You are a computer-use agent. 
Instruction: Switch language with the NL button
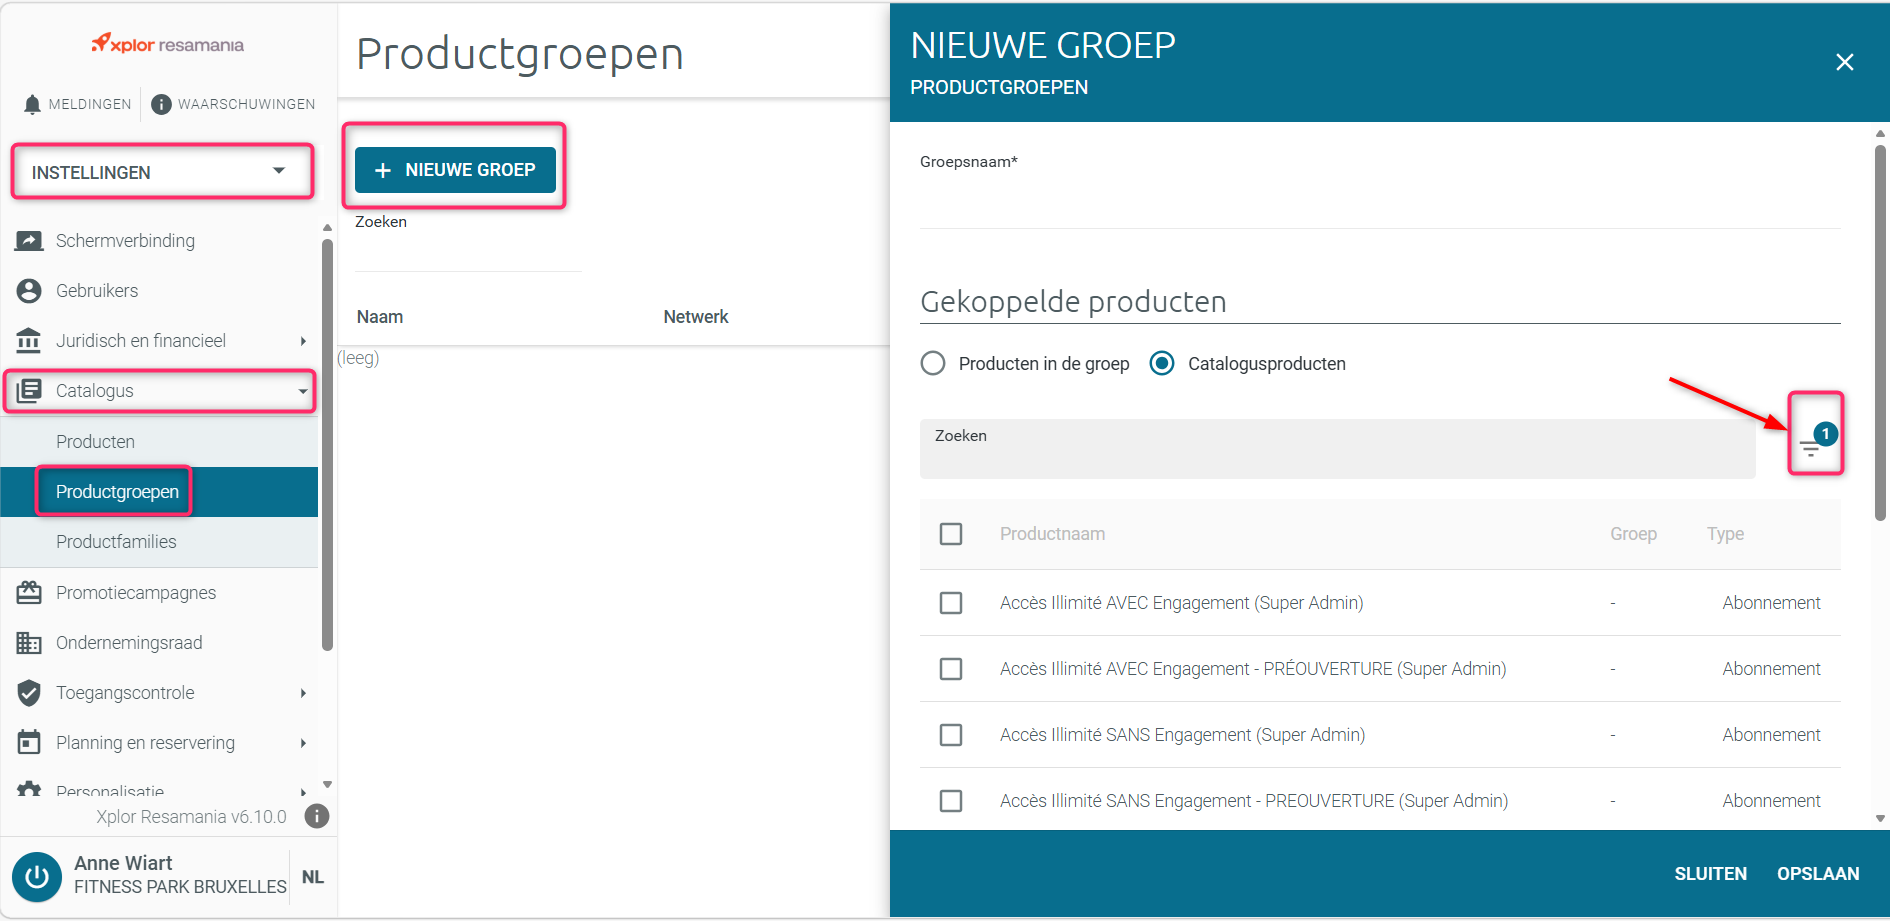click(x=313, y=877)
